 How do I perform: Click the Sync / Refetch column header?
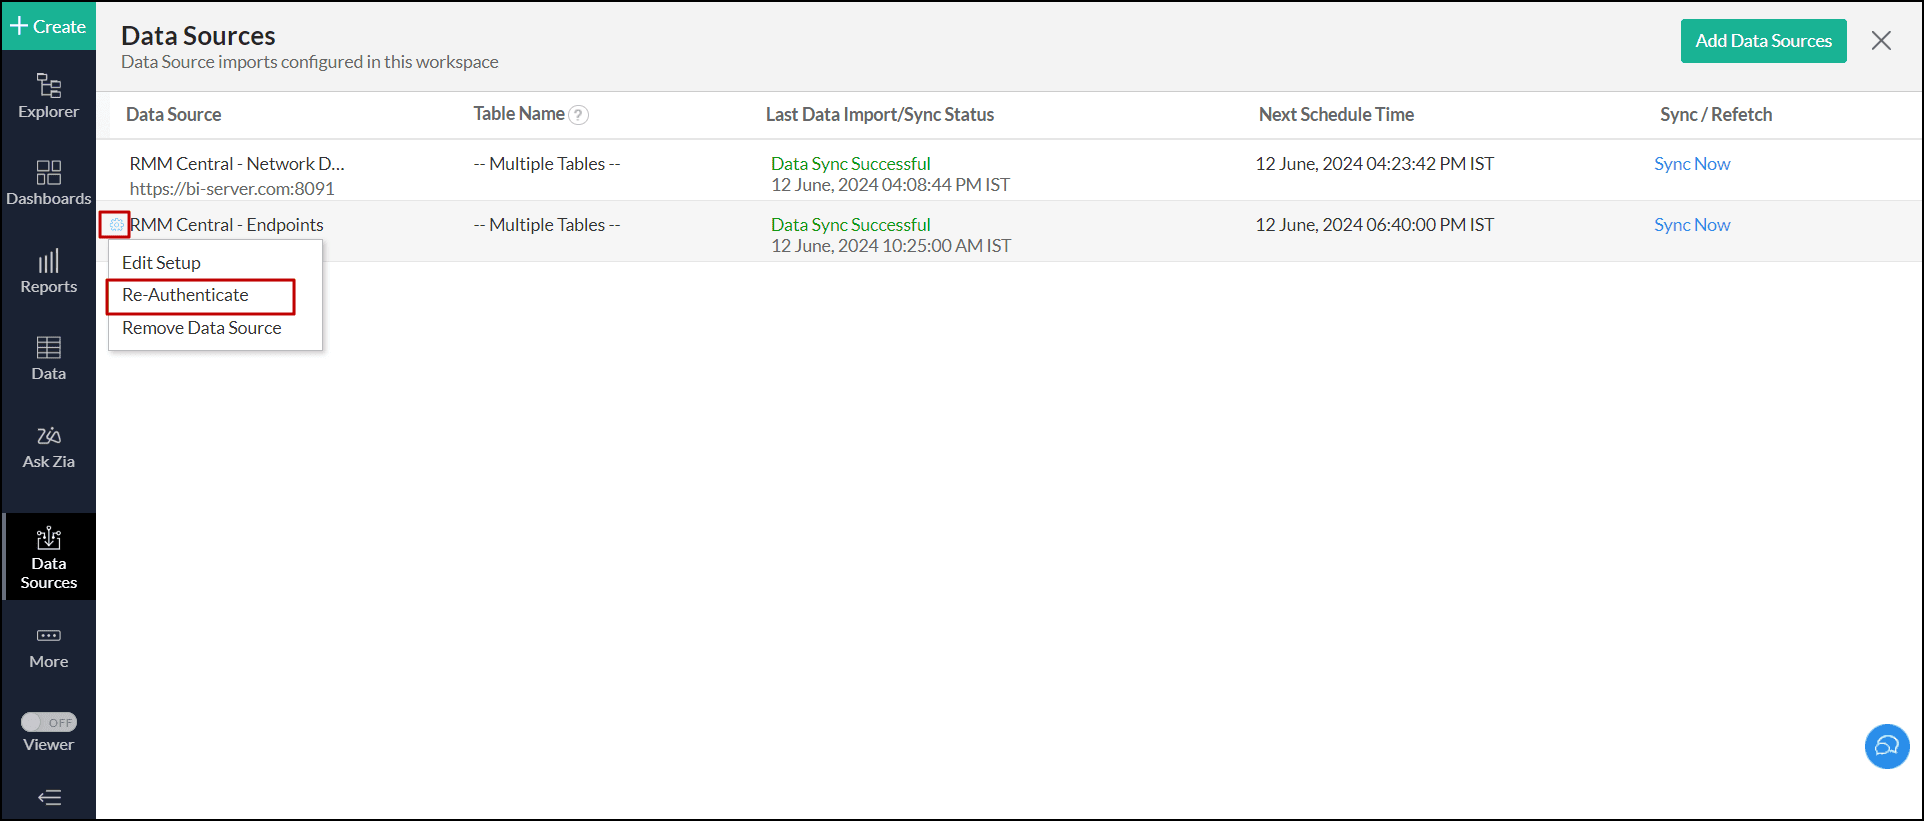(1716, 114)
